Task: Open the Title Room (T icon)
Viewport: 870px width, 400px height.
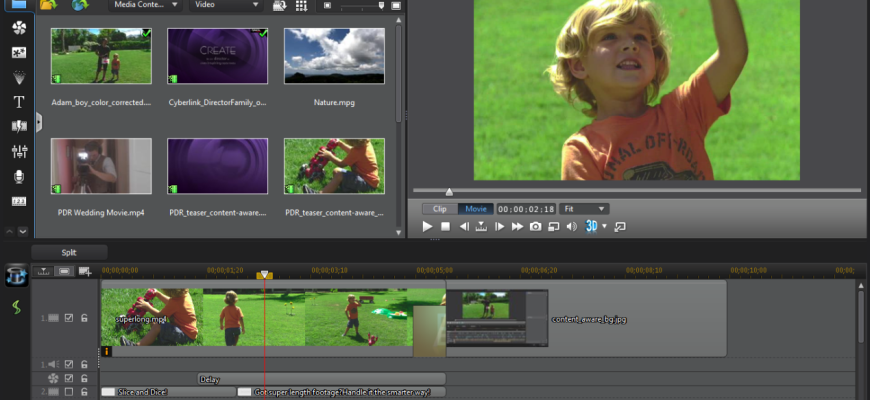Action: [18, 102]
